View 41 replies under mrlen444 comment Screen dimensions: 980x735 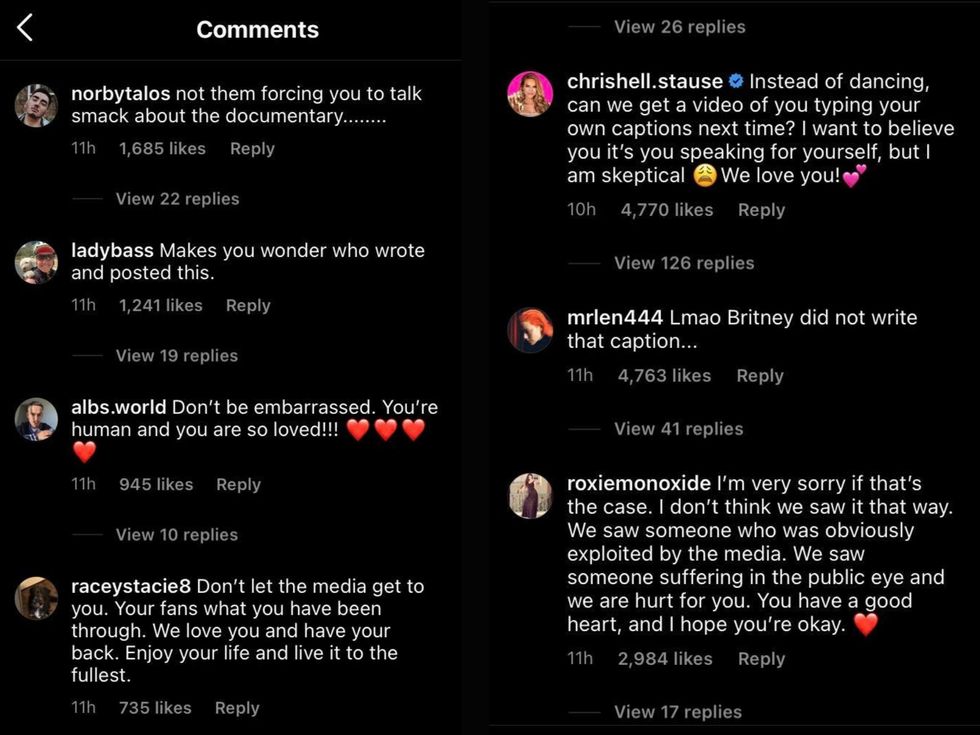pos(678,429)
